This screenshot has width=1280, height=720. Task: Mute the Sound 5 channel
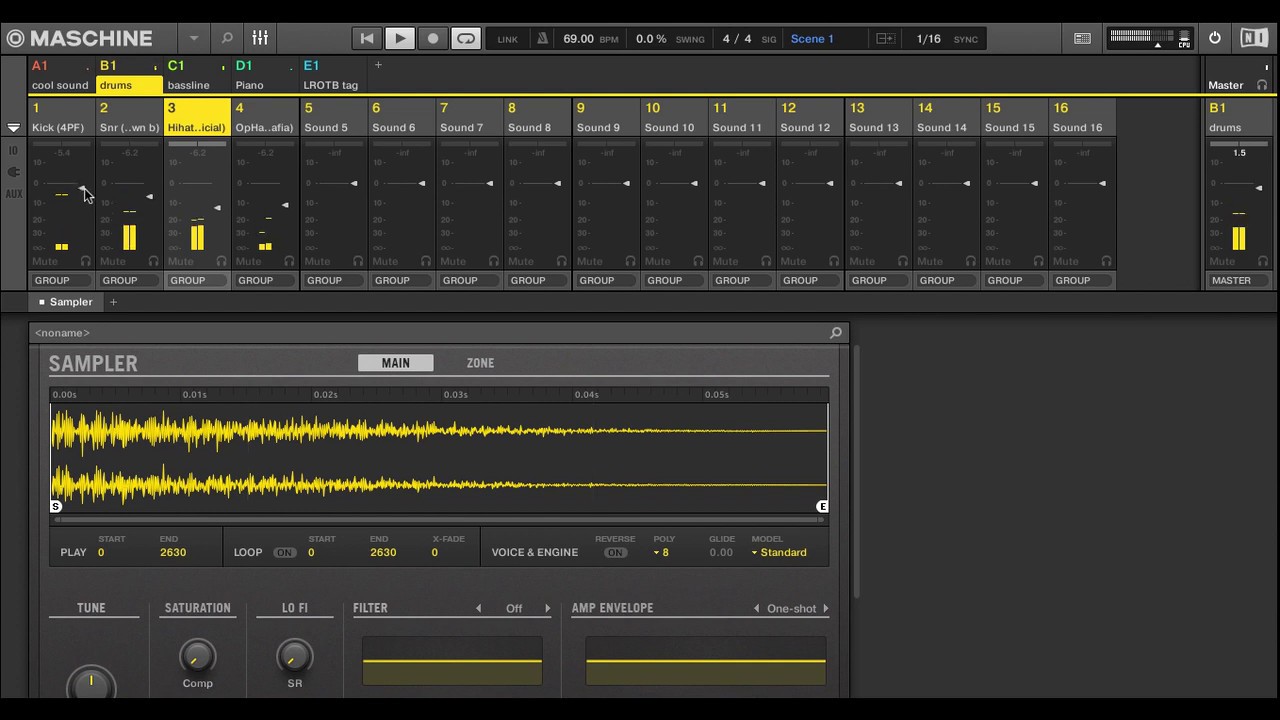pos(317,261)
